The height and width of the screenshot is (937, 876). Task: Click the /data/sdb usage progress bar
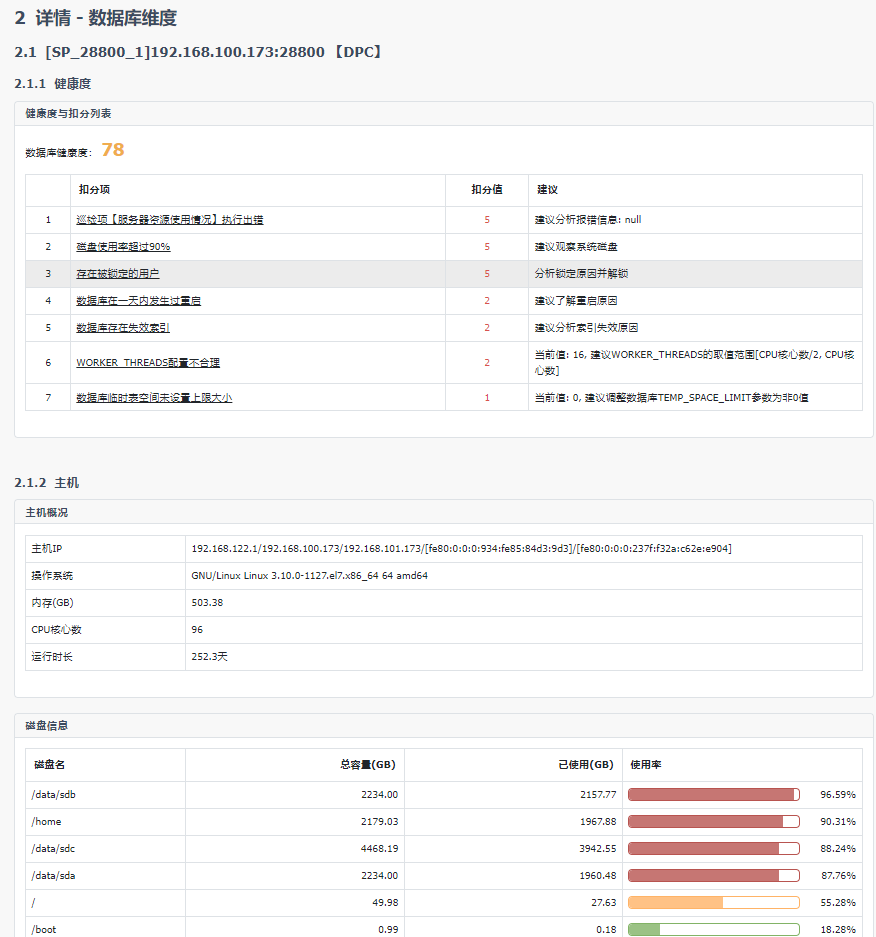click(x=713, y=794)
